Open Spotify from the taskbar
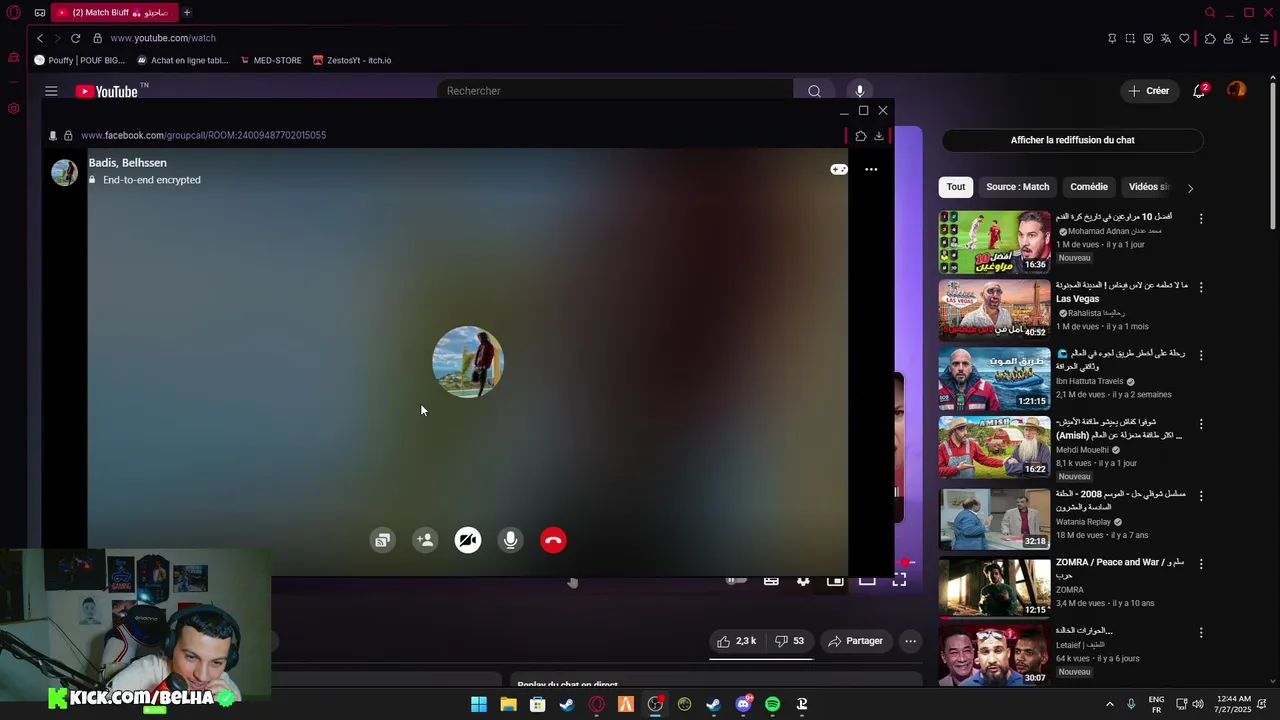The width and height of the screenshot is (1280, 720). click(772, 704)
